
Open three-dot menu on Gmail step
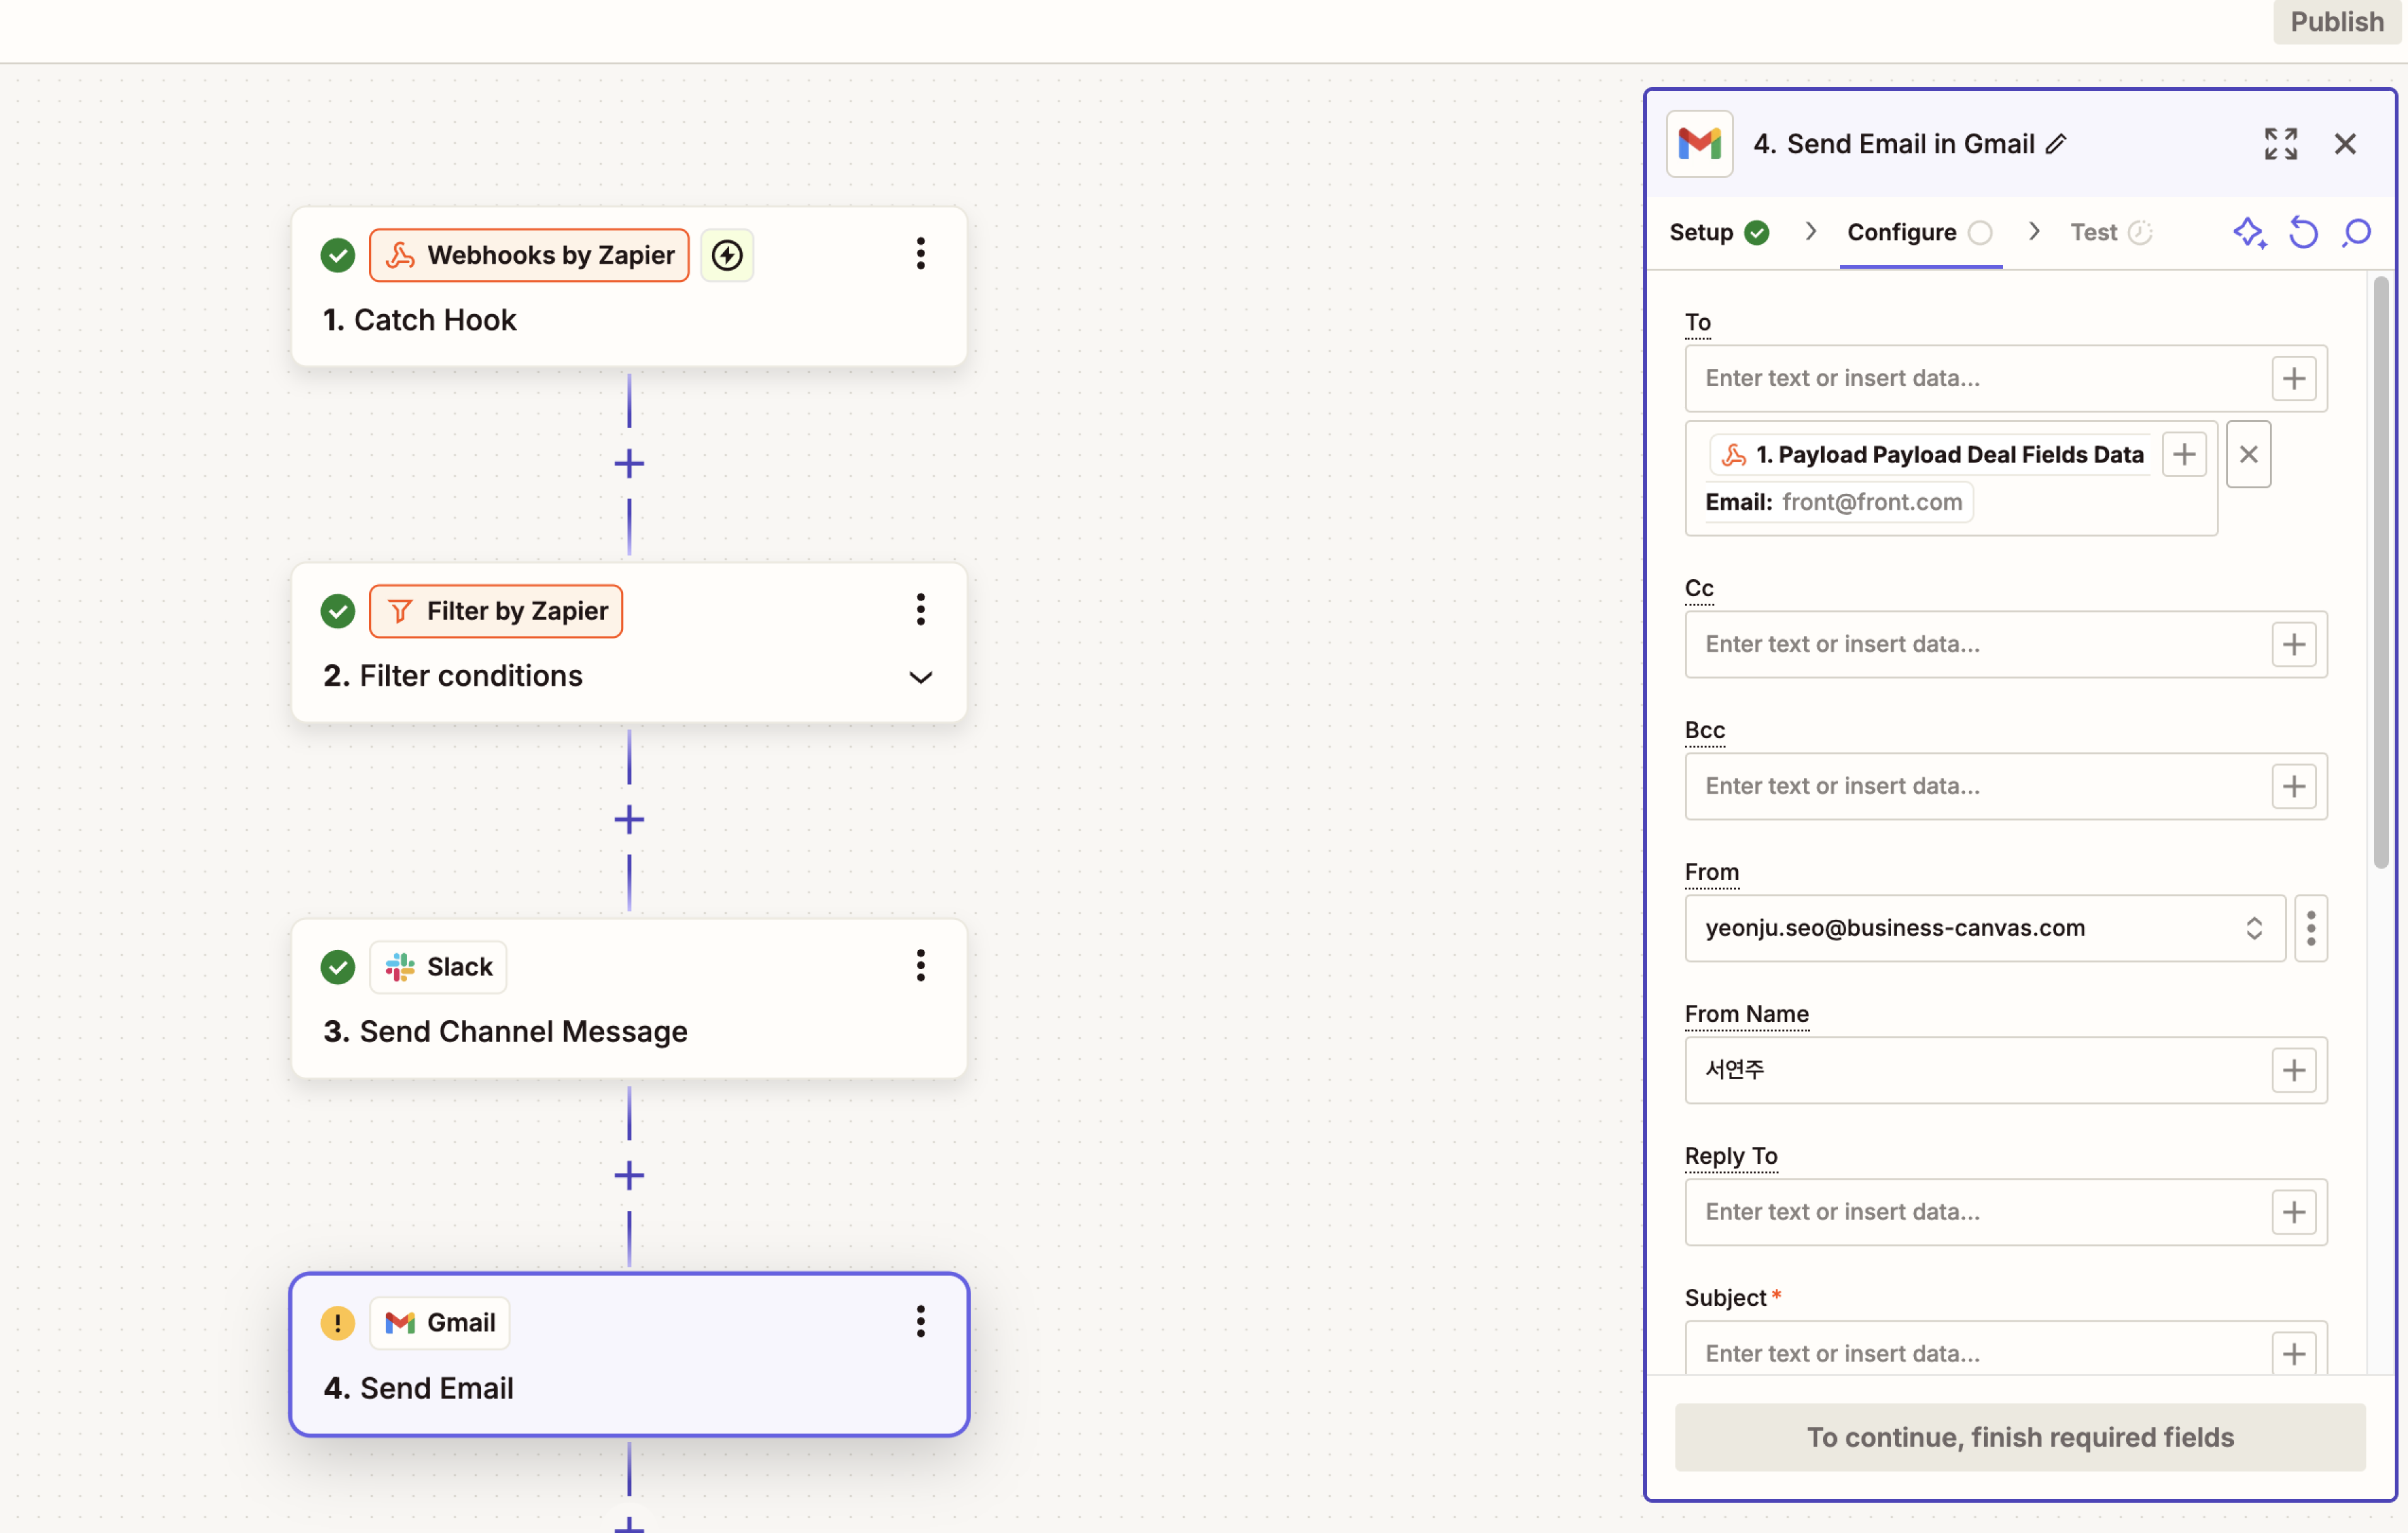coord(920,1322)
